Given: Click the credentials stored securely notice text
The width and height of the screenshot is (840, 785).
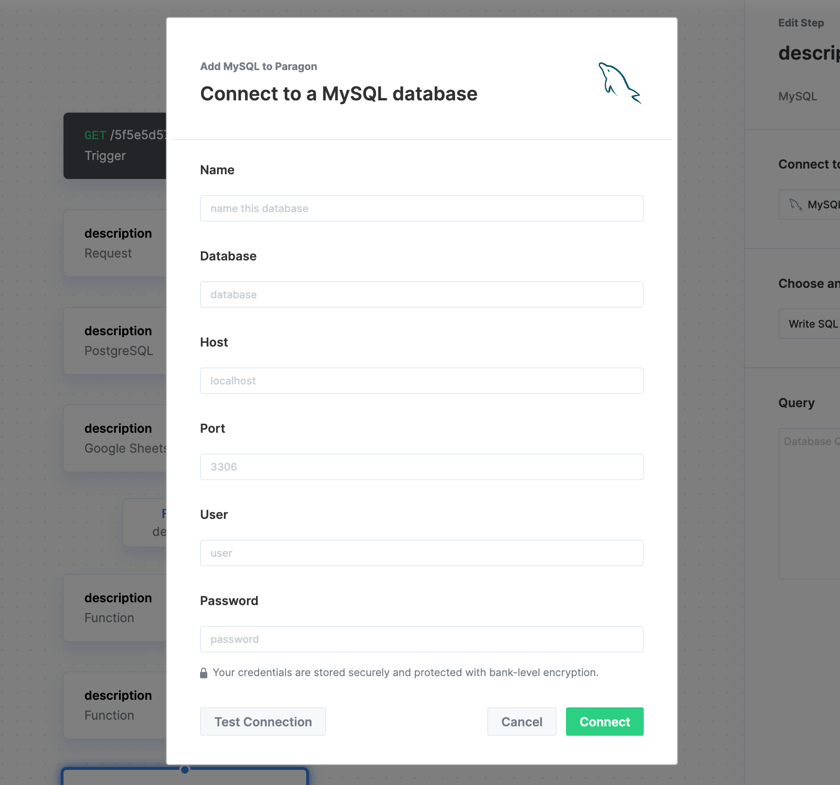Looking at the screenshot, I should [x=406, y=672].
